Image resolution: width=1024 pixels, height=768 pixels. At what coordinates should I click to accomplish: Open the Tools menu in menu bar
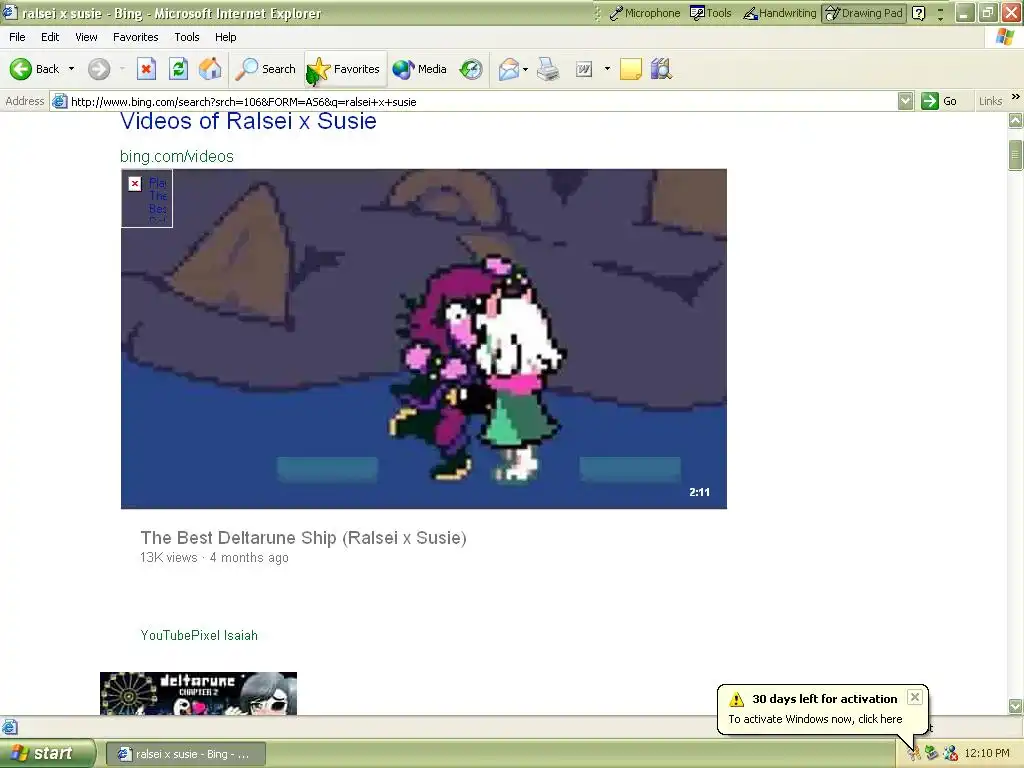click(187, 37)
